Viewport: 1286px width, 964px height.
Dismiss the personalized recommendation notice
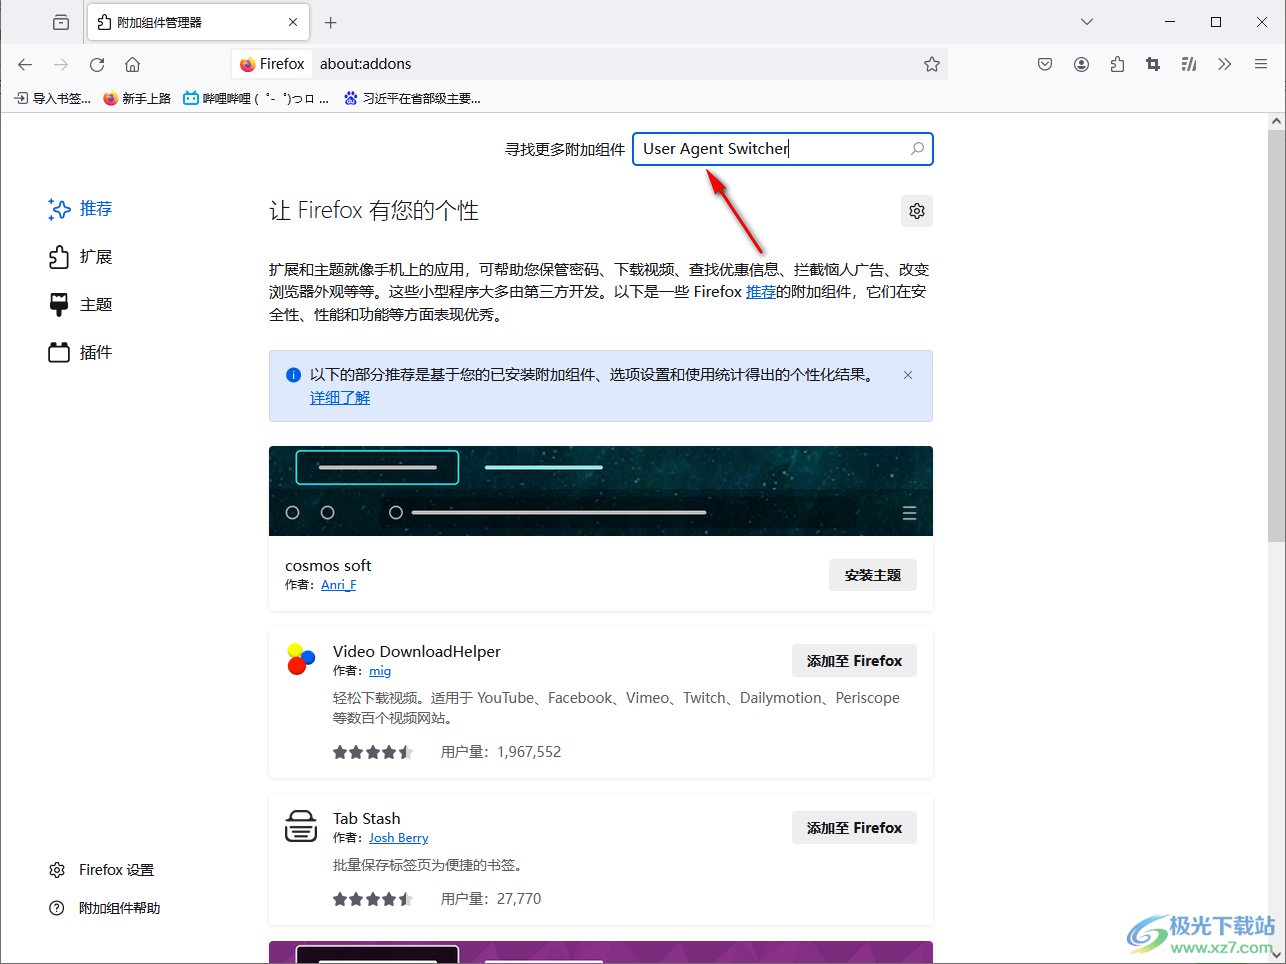[908, 375]
